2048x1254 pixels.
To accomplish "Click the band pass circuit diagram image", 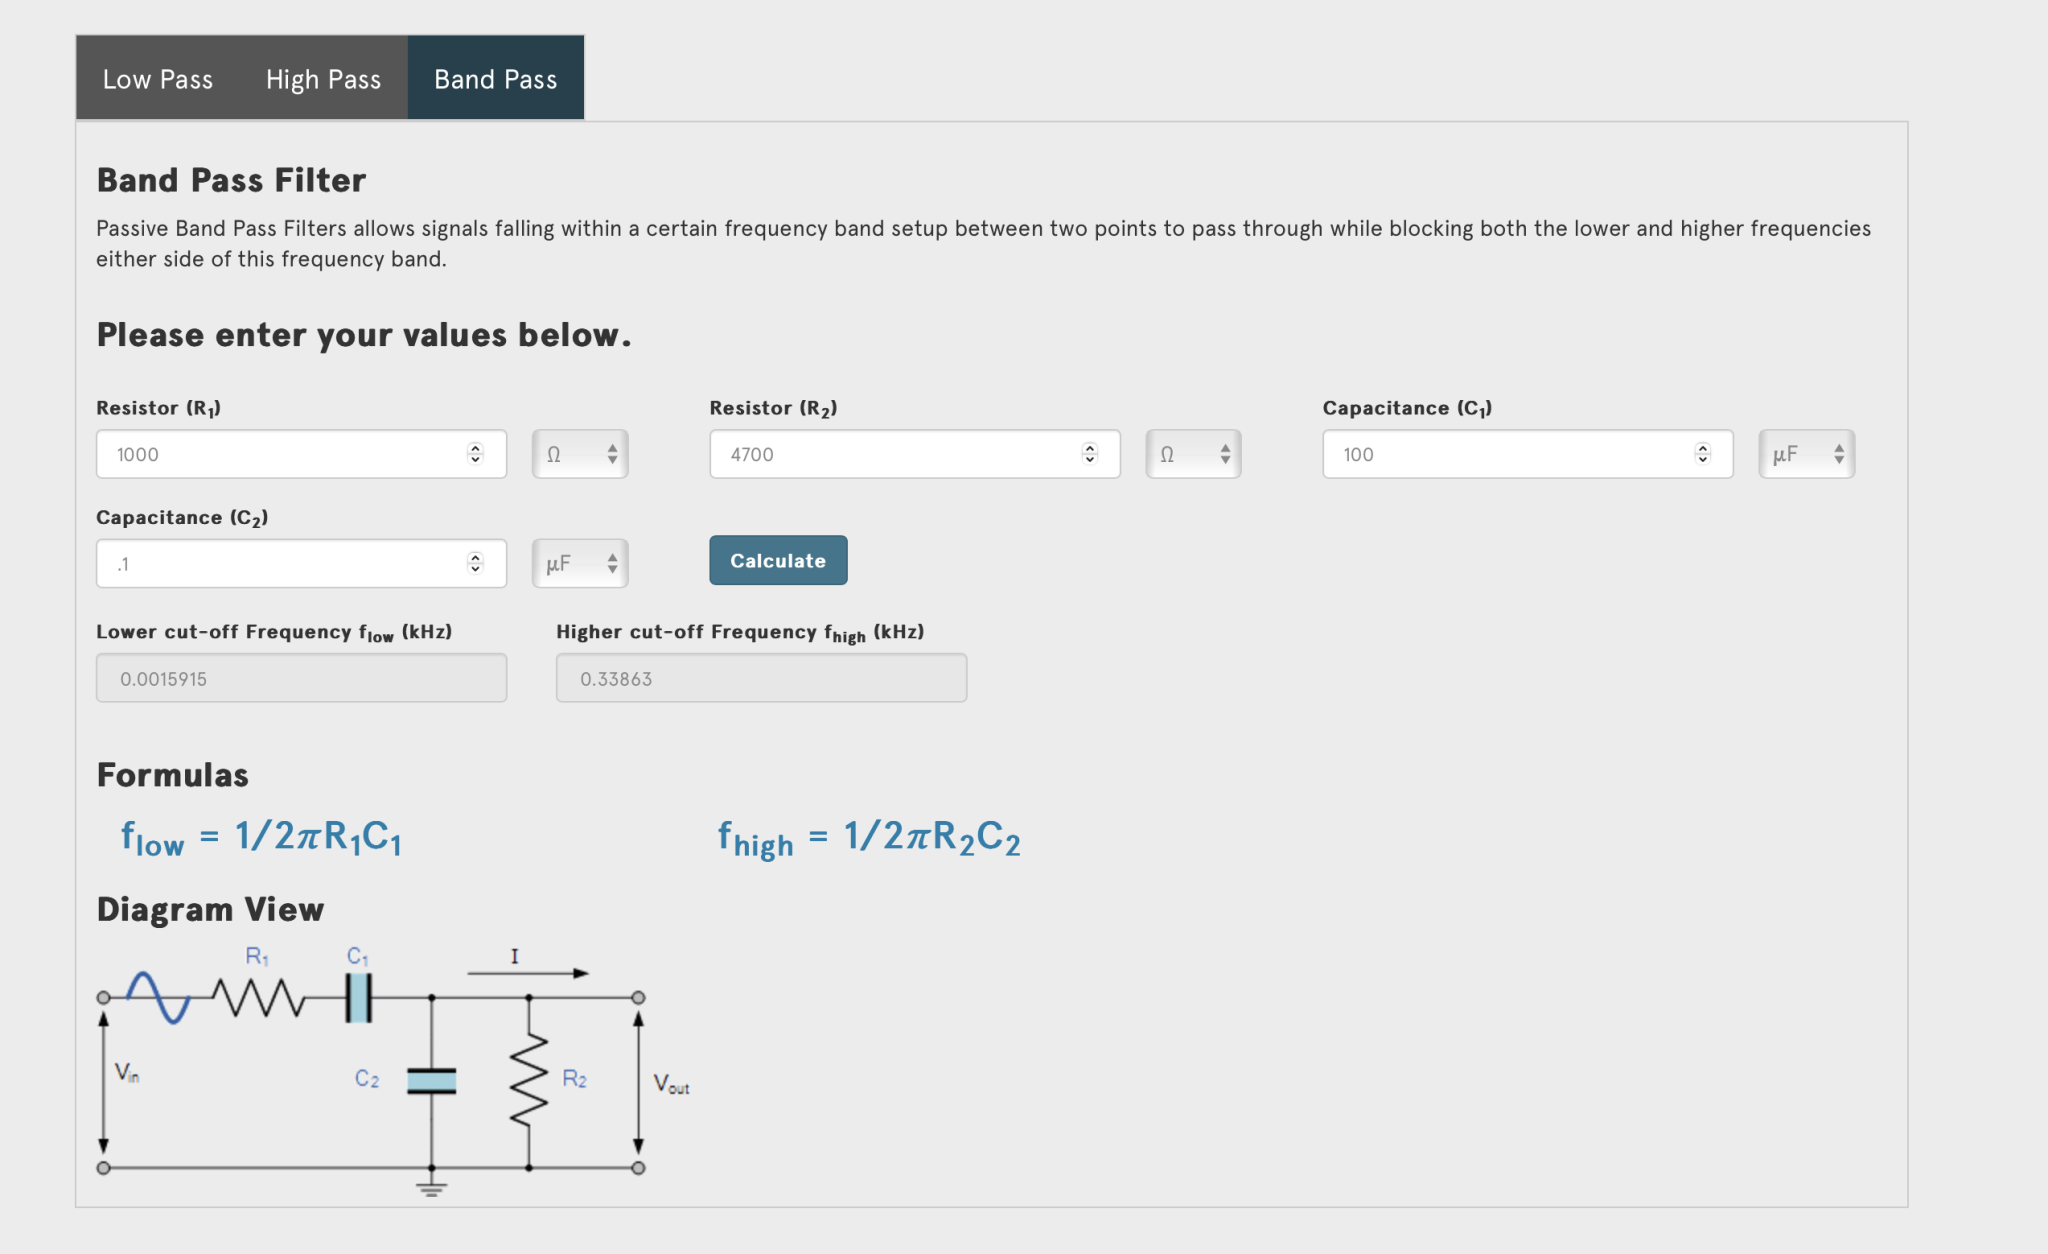I will (394, 1070).
